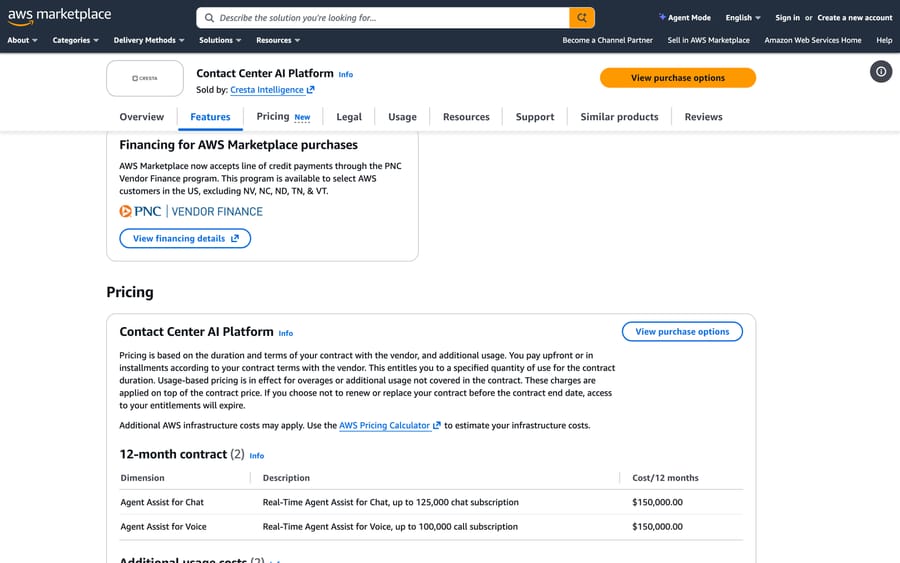This screenshot has width=900, height=563.
Task: Open the Reviews tab
Action: tap(703, 117)
